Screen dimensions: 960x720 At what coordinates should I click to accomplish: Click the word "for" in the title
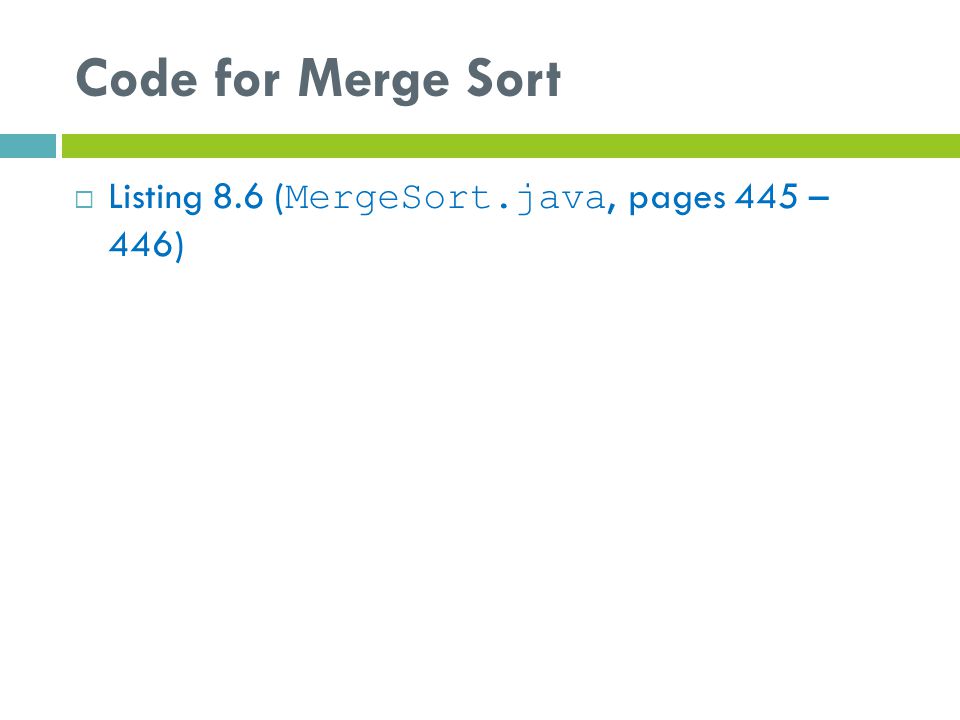point(247,78)
